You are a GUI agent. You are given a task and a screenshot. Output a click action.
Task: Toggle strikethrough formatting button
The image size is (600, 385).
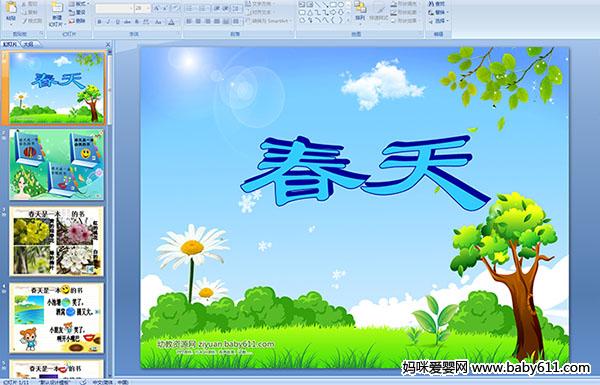pos(127,22)
